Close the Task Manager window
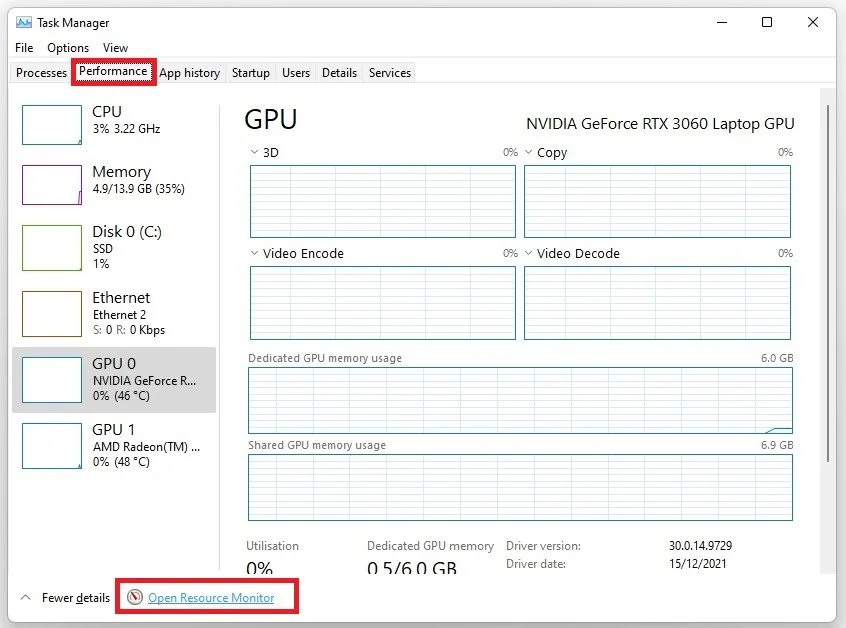846x628 pixels. [x=813, y=22]
